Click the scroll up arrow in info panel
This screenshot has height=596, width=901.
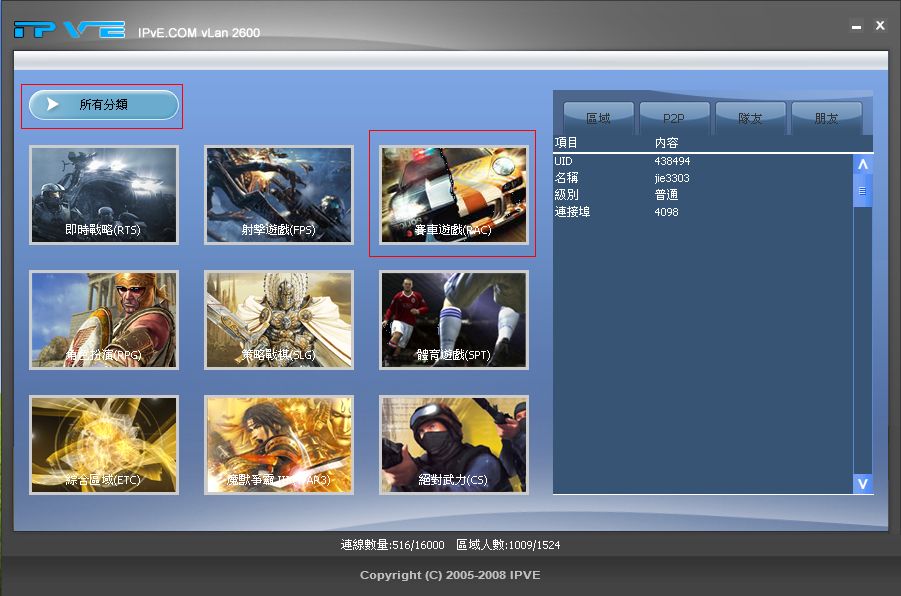coord(863,165)
